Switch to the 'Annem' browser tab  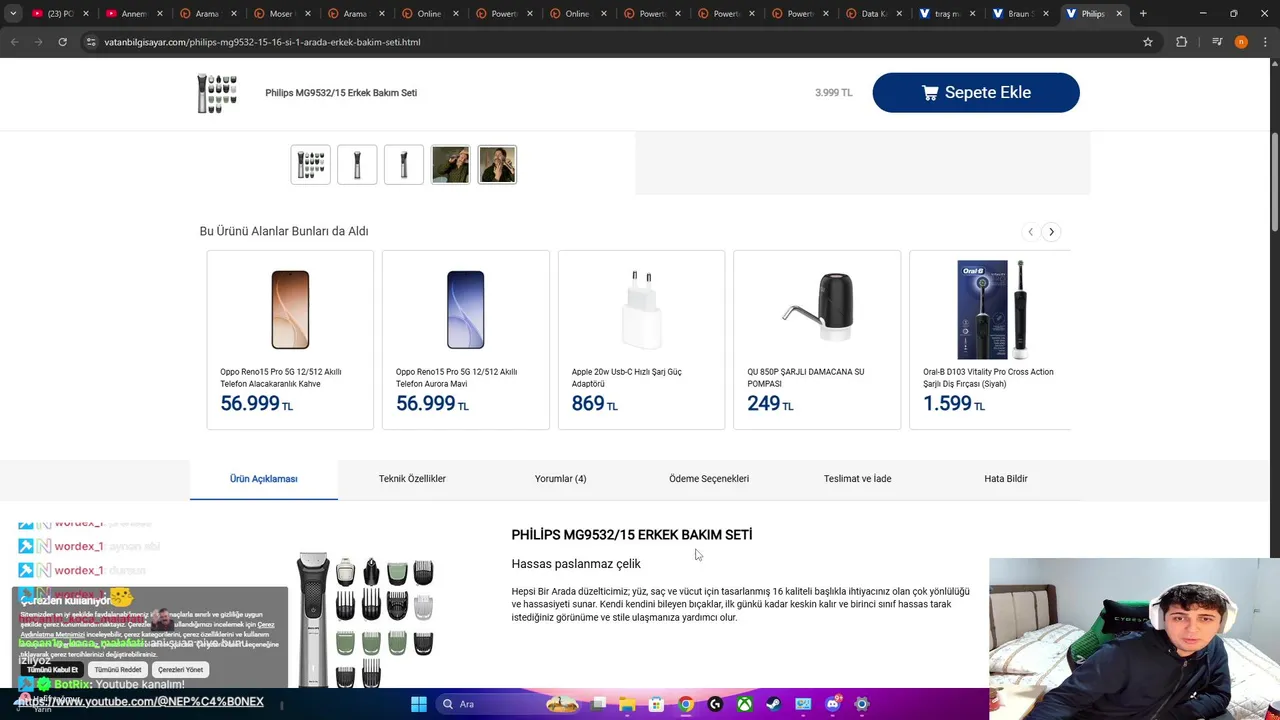pyautogui.click(x=134, y=14)
